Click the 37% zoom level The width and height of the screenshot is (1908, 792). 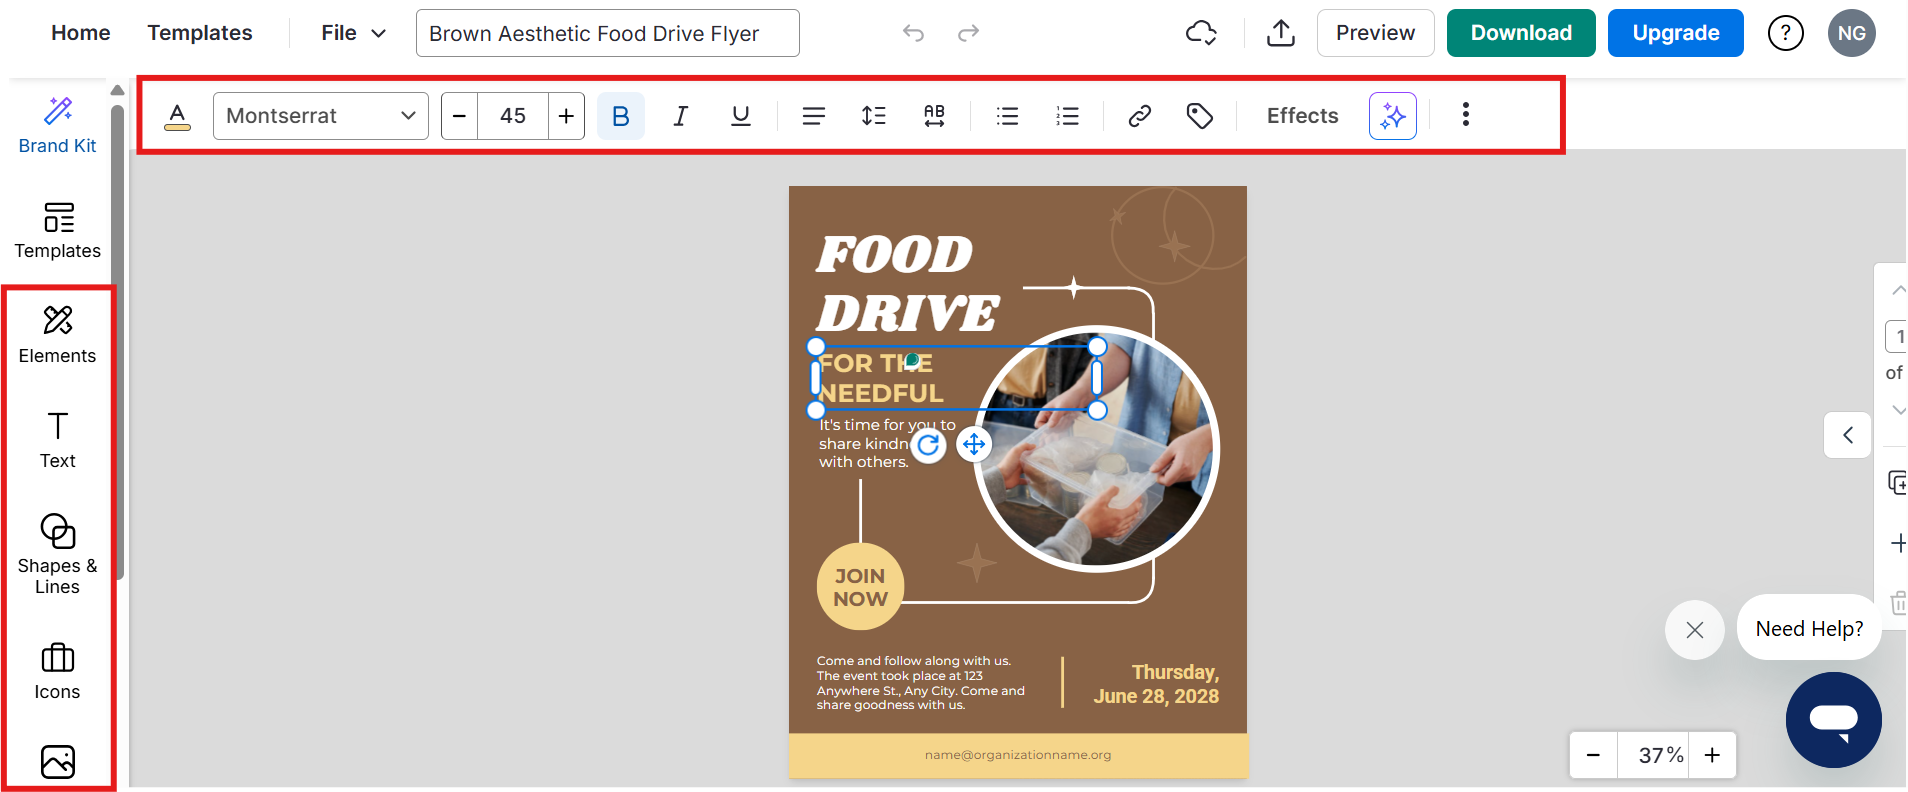[1654, 755]
